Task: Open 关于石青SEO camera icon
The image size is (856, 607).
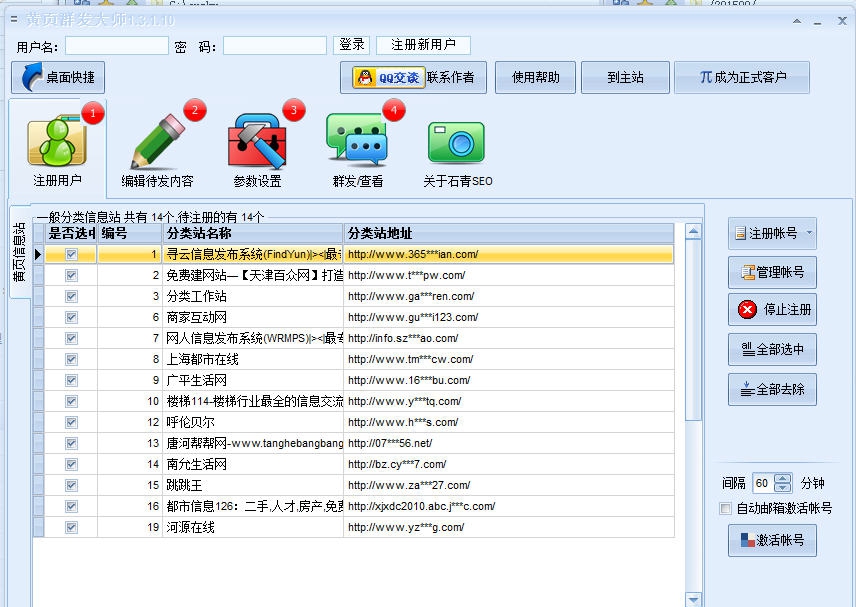Action: pos(455,143)
